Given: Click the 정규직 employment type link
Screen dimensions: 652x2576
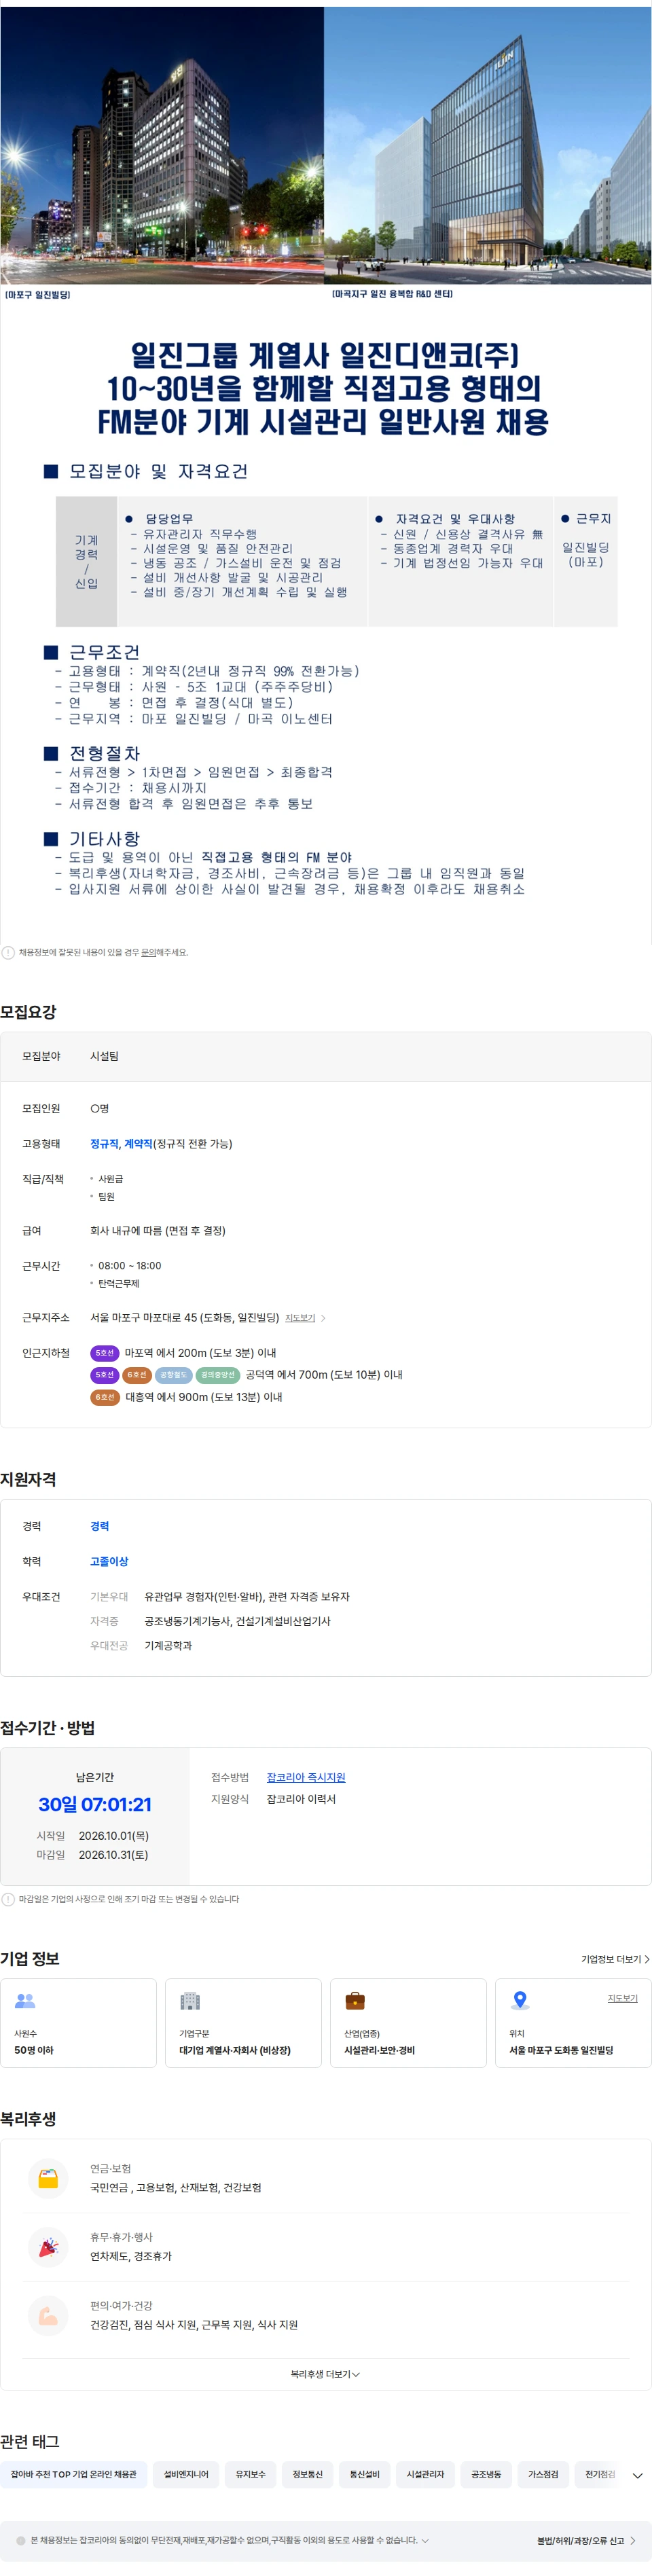Looking at the screenshot, I should click(104, 1143).
